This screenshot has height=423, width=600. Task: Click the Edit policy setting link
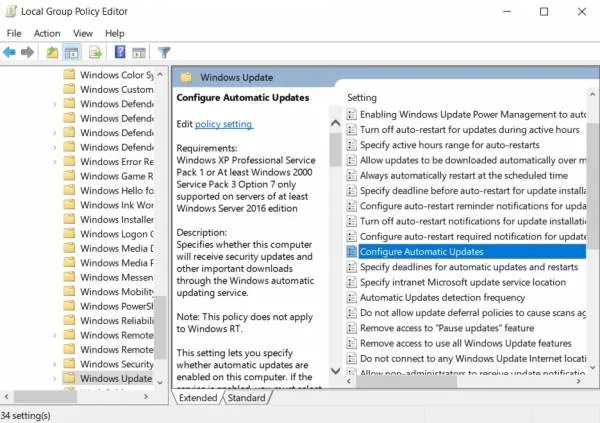[x=224, y=124]
